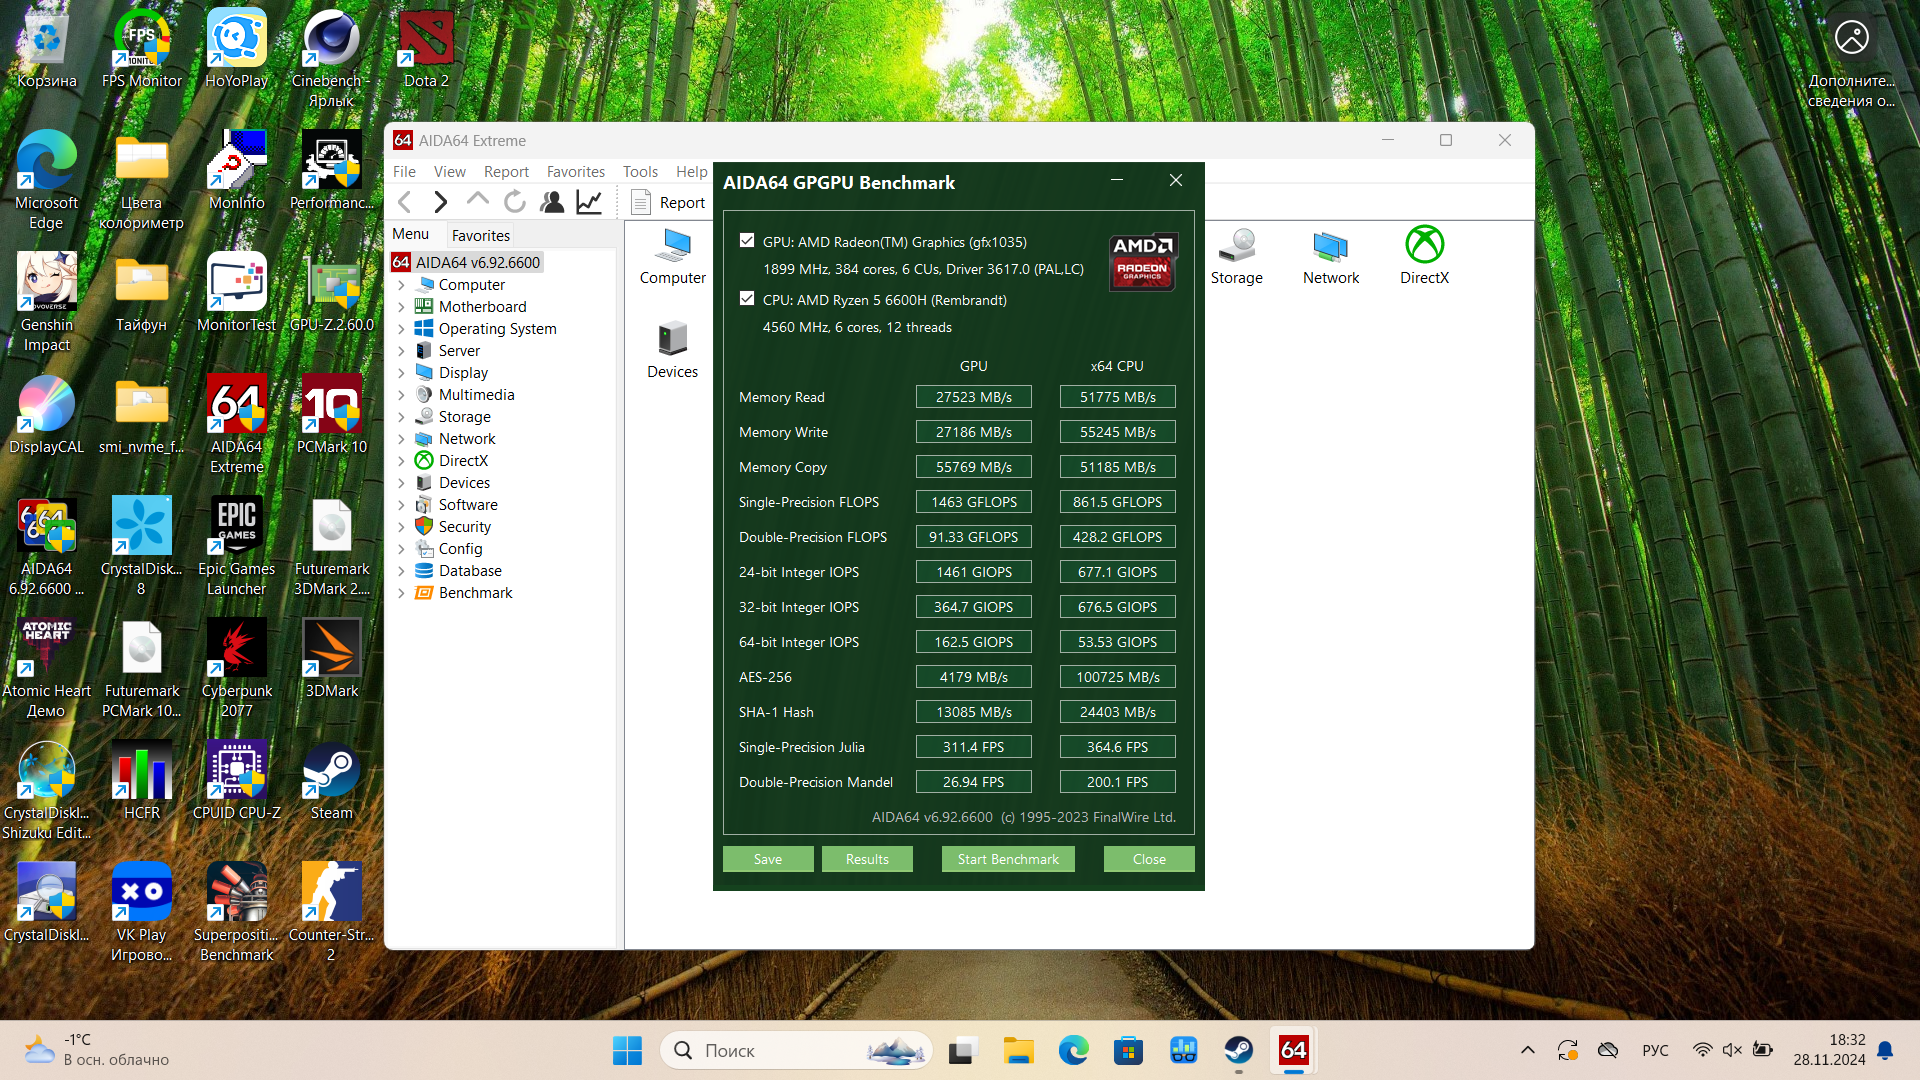The width and height of the screenshot is (1920, 1080).
Task: Select the Operating System tree item
Action: coord(497,329)
